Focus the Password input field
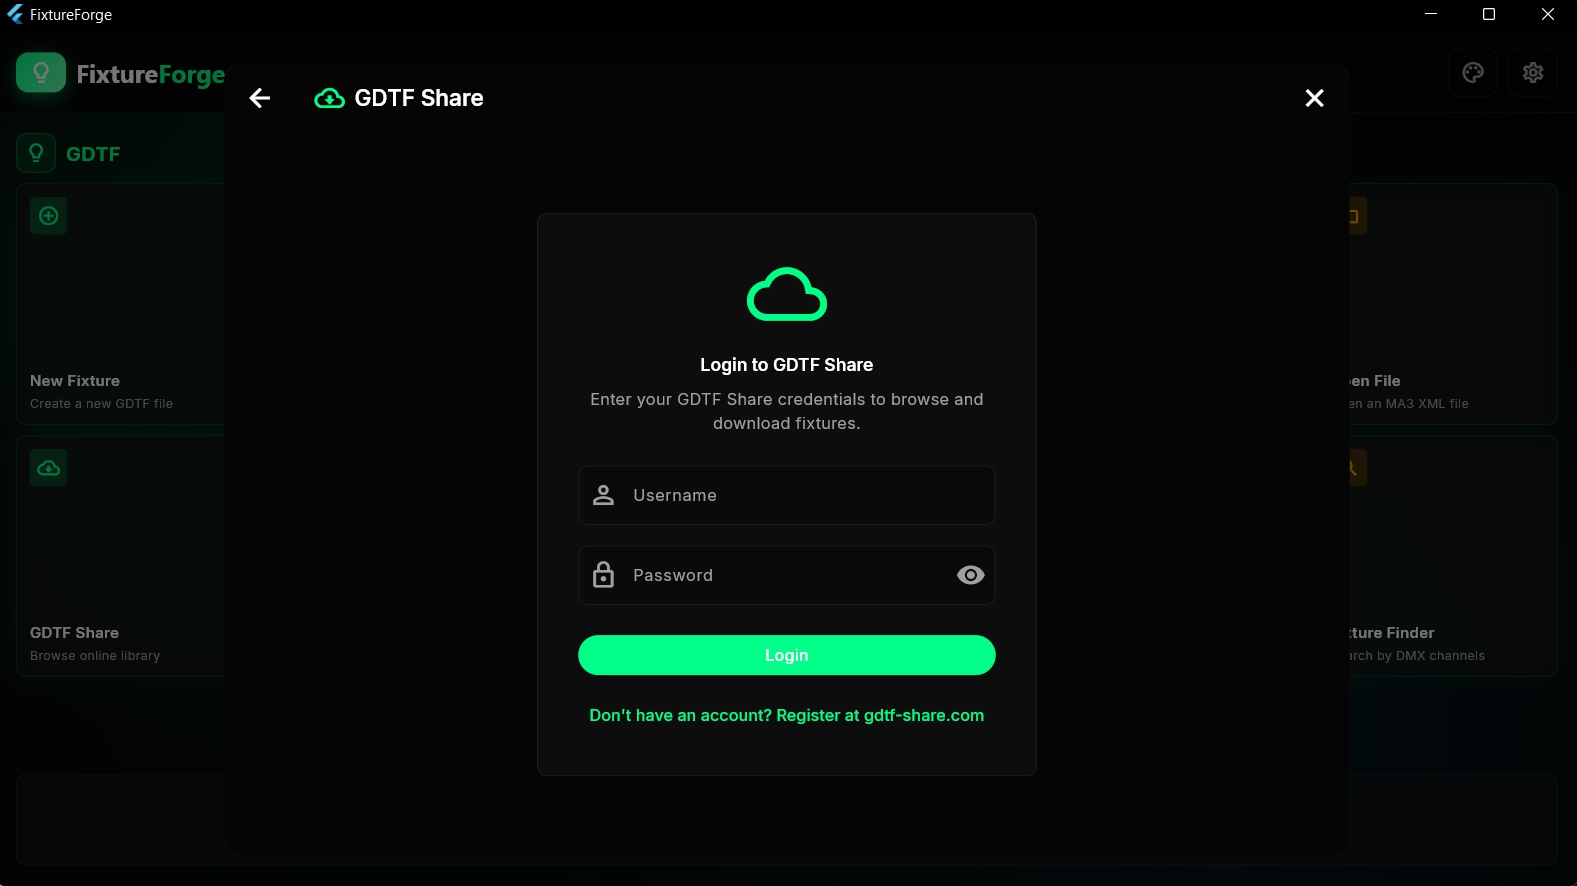This screenshot has height=886, width=1577. pos(787,575)
